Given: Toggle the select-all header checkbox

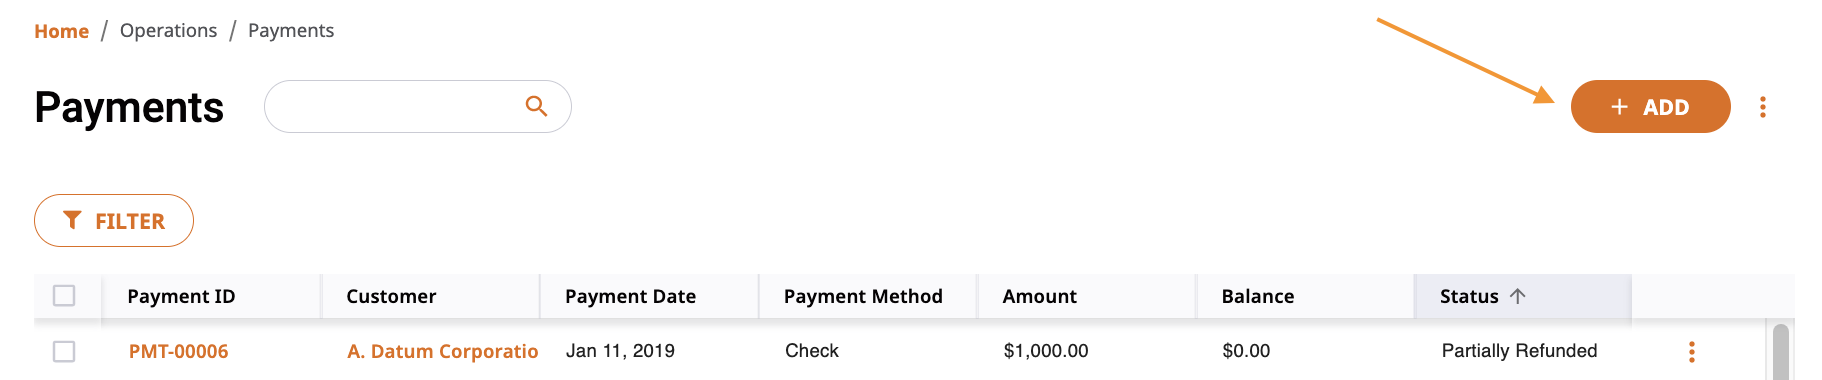Looking at the screenshot, I should tap(64, 296).
